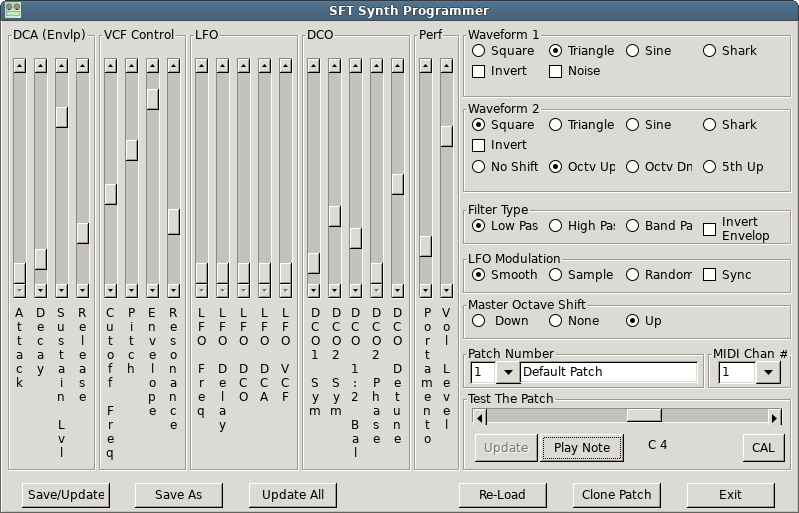Screen dimensions: 799x513
Task: Click the down arrow below the Release slider
Action: point(82,290)
